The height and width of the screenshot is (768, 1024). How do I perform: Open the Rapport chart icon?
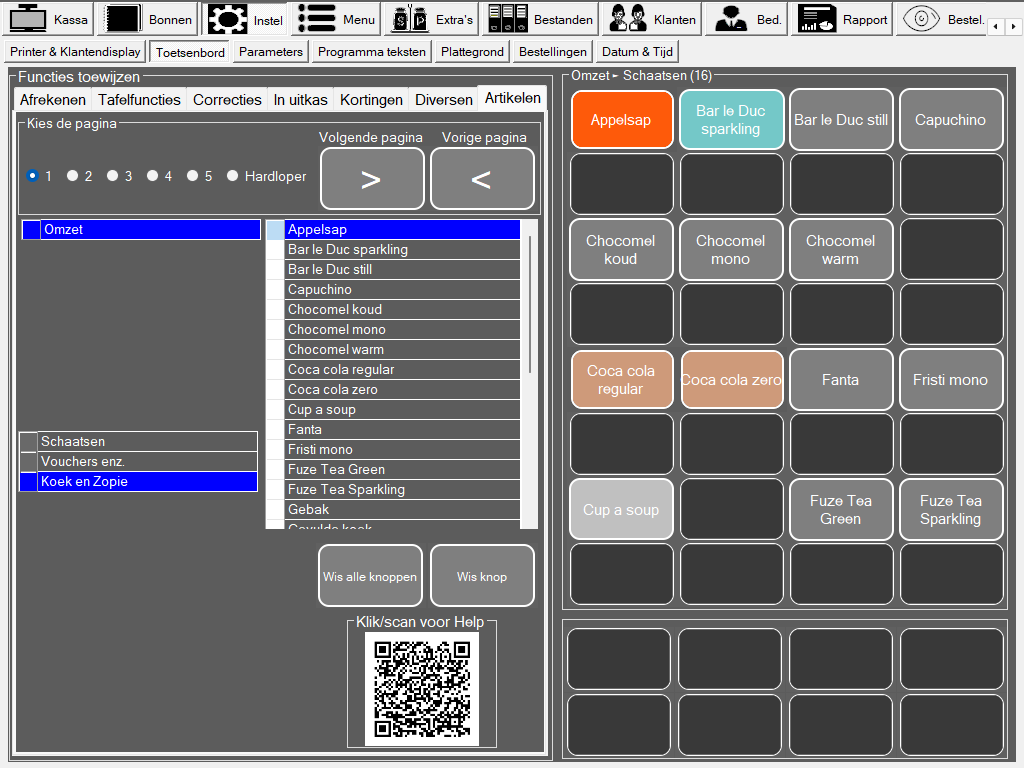pos(817,19)
